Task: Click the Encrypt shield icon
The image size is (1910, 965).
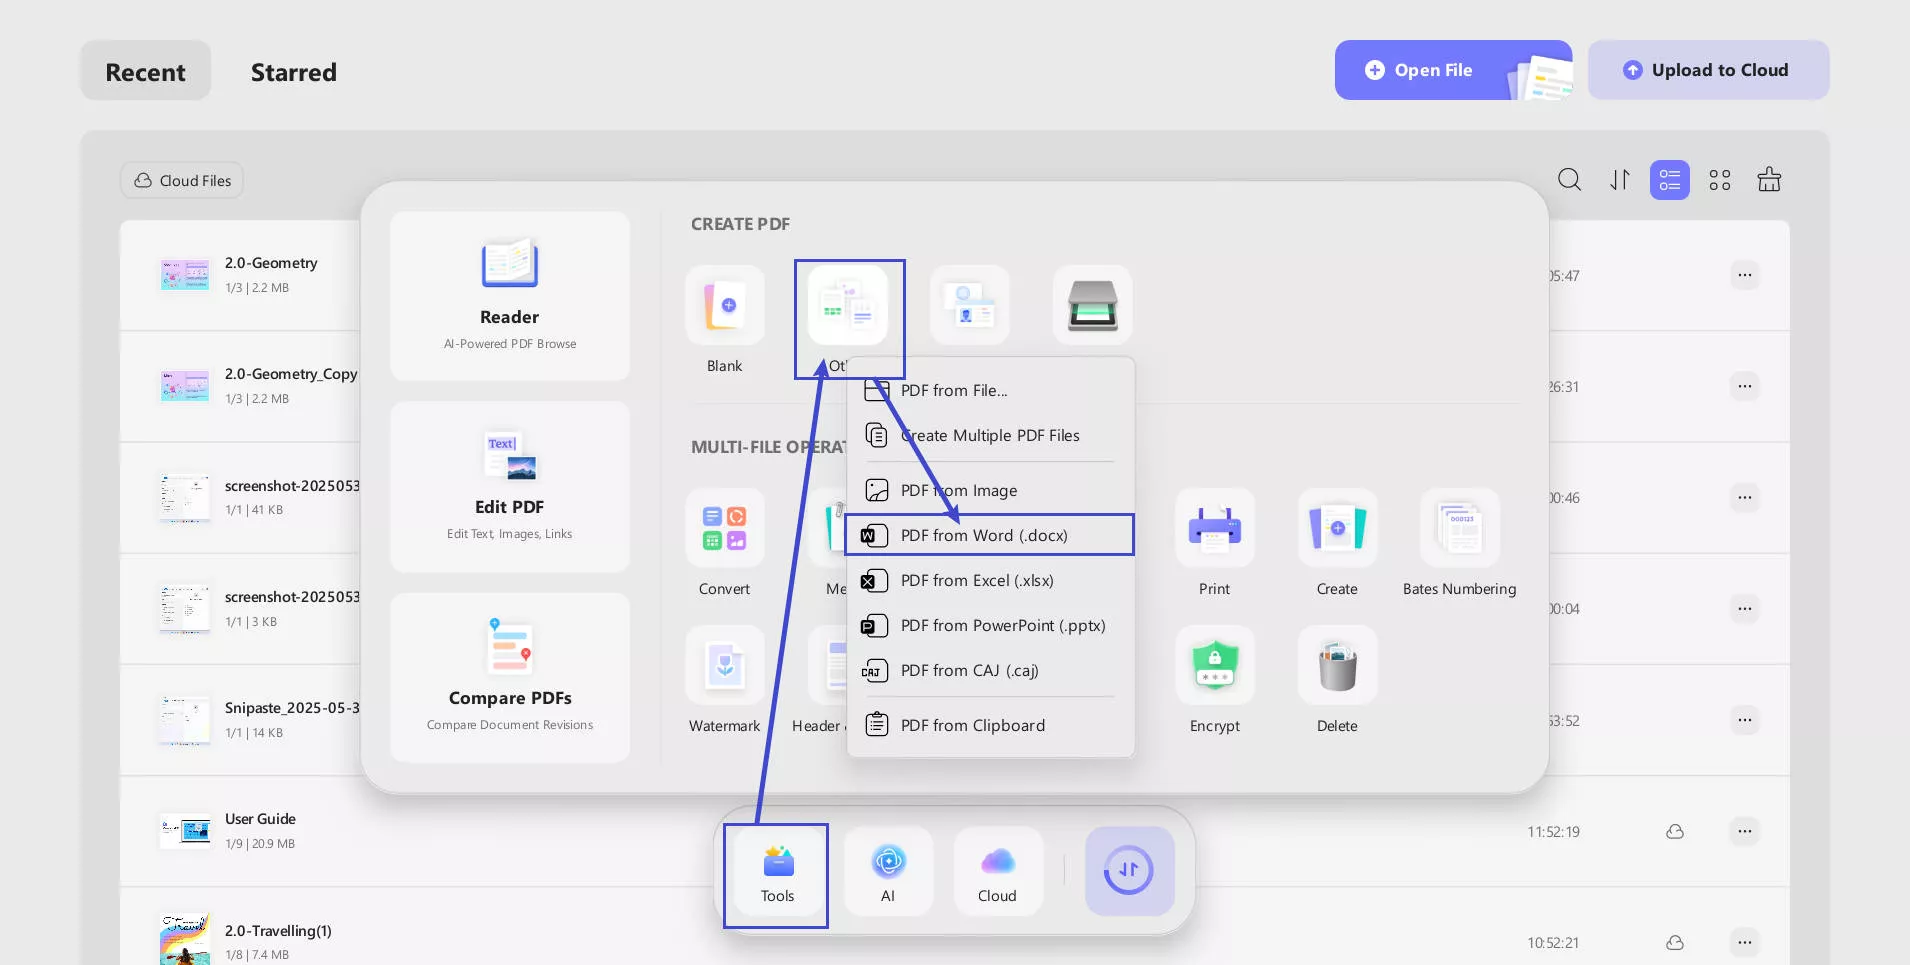Action: (x=1215, y=665)
